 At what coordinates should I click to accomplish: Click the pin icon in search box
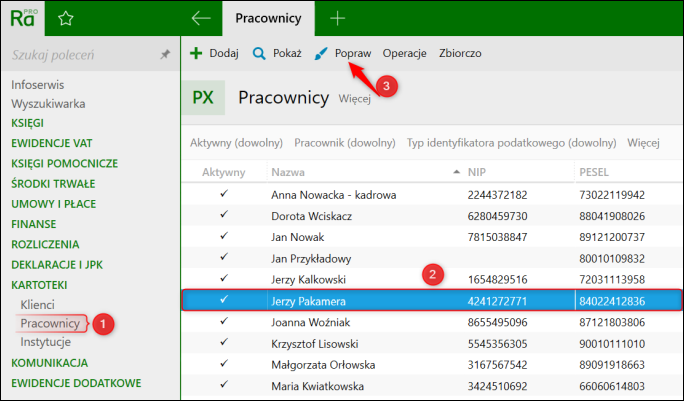tap(165, 54)
